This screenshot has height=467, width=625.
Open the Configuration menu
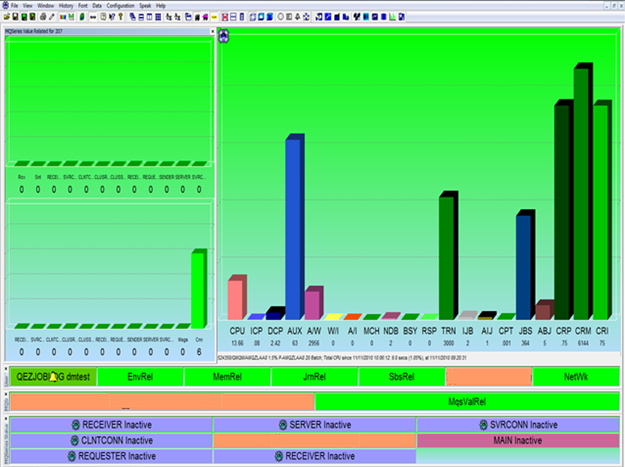pos(121,6)
